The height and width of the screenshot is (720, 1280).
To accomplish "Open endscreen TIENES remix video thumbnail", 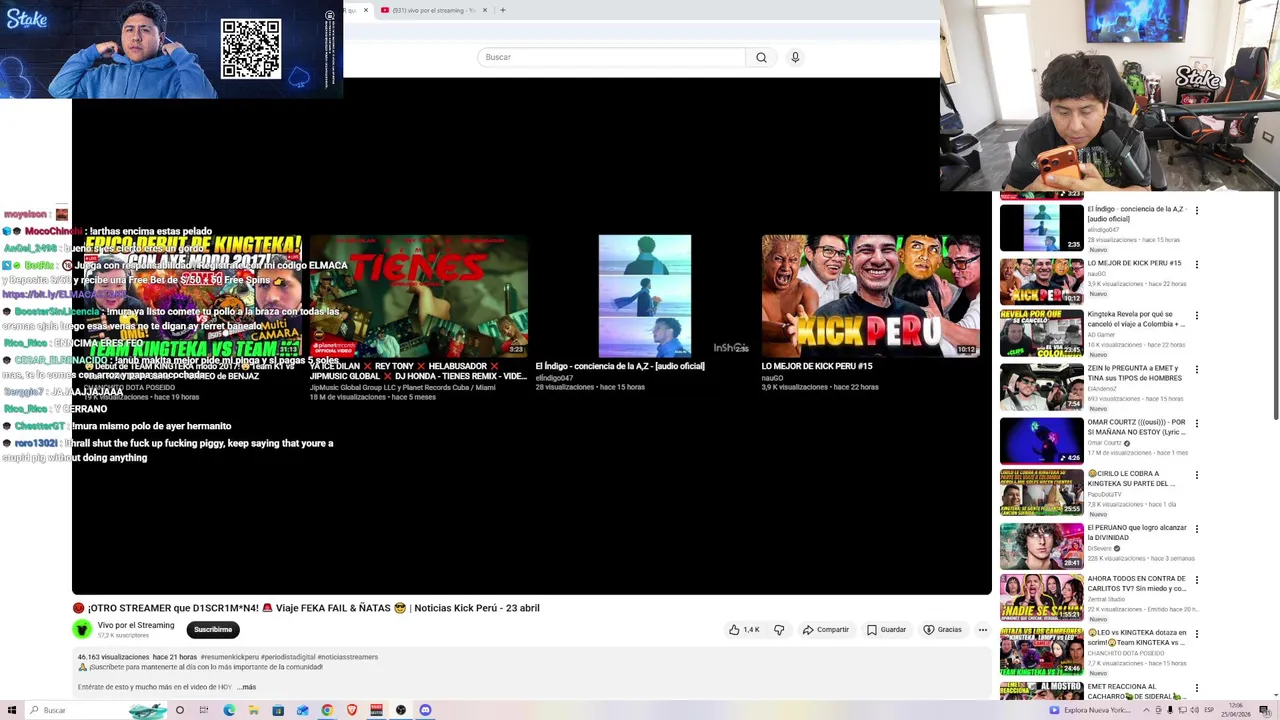I will pyautogui.click(x=418, y=296).
